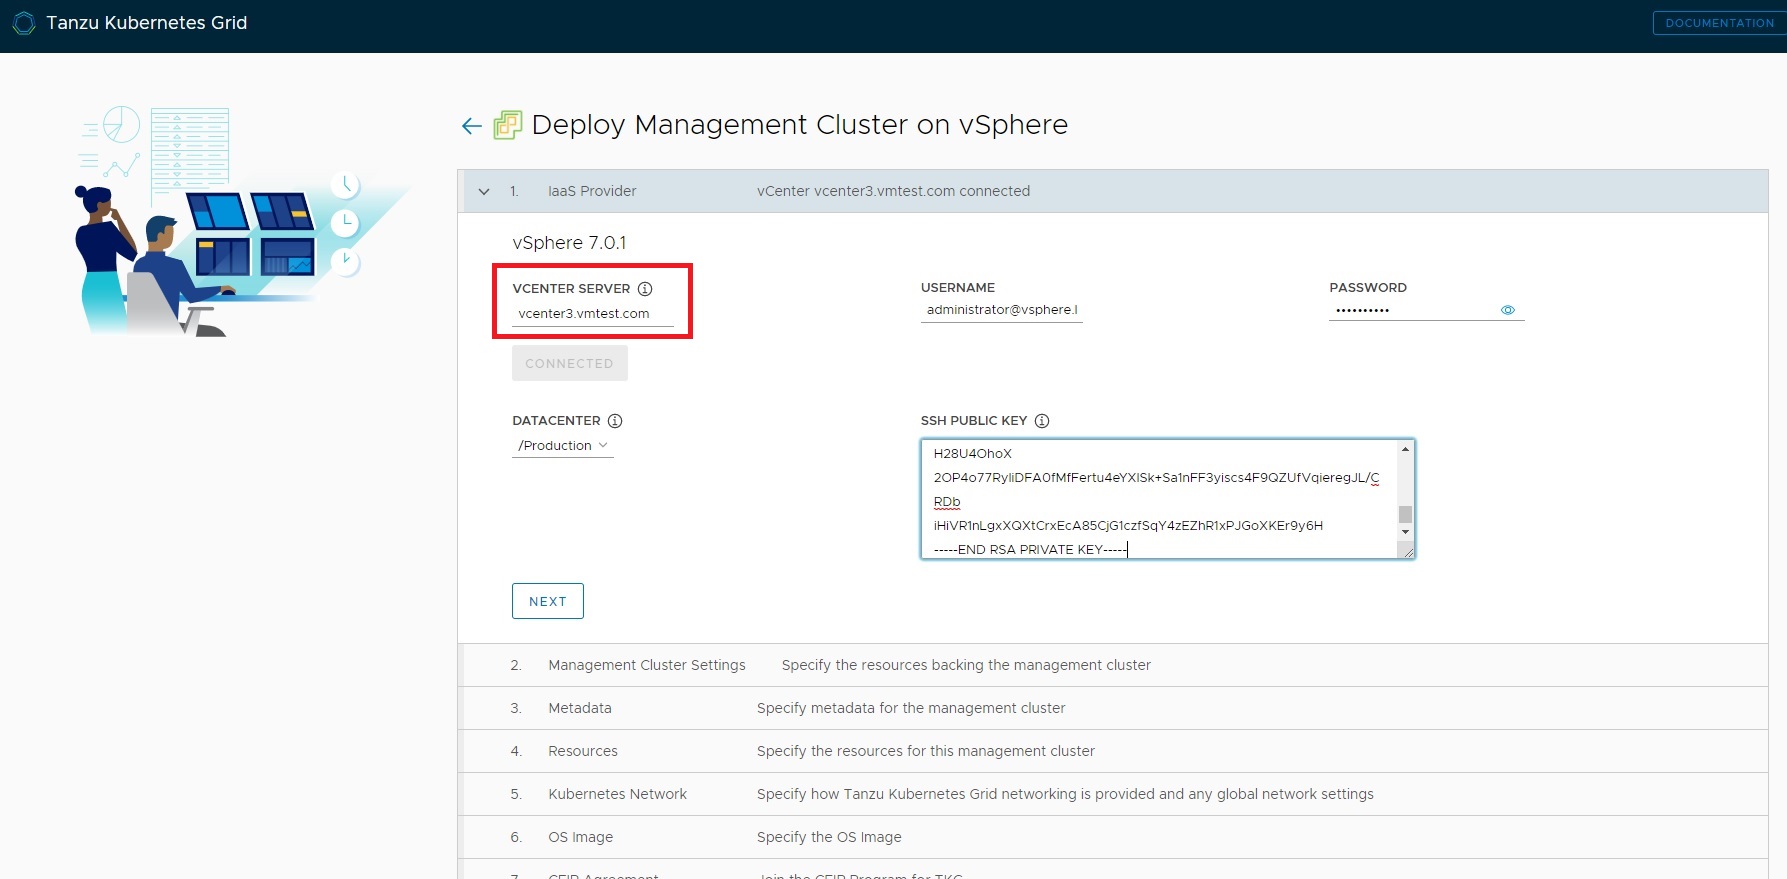
Task: Collapse the IaaS Provider section chevron
Action: click(484, 192)
